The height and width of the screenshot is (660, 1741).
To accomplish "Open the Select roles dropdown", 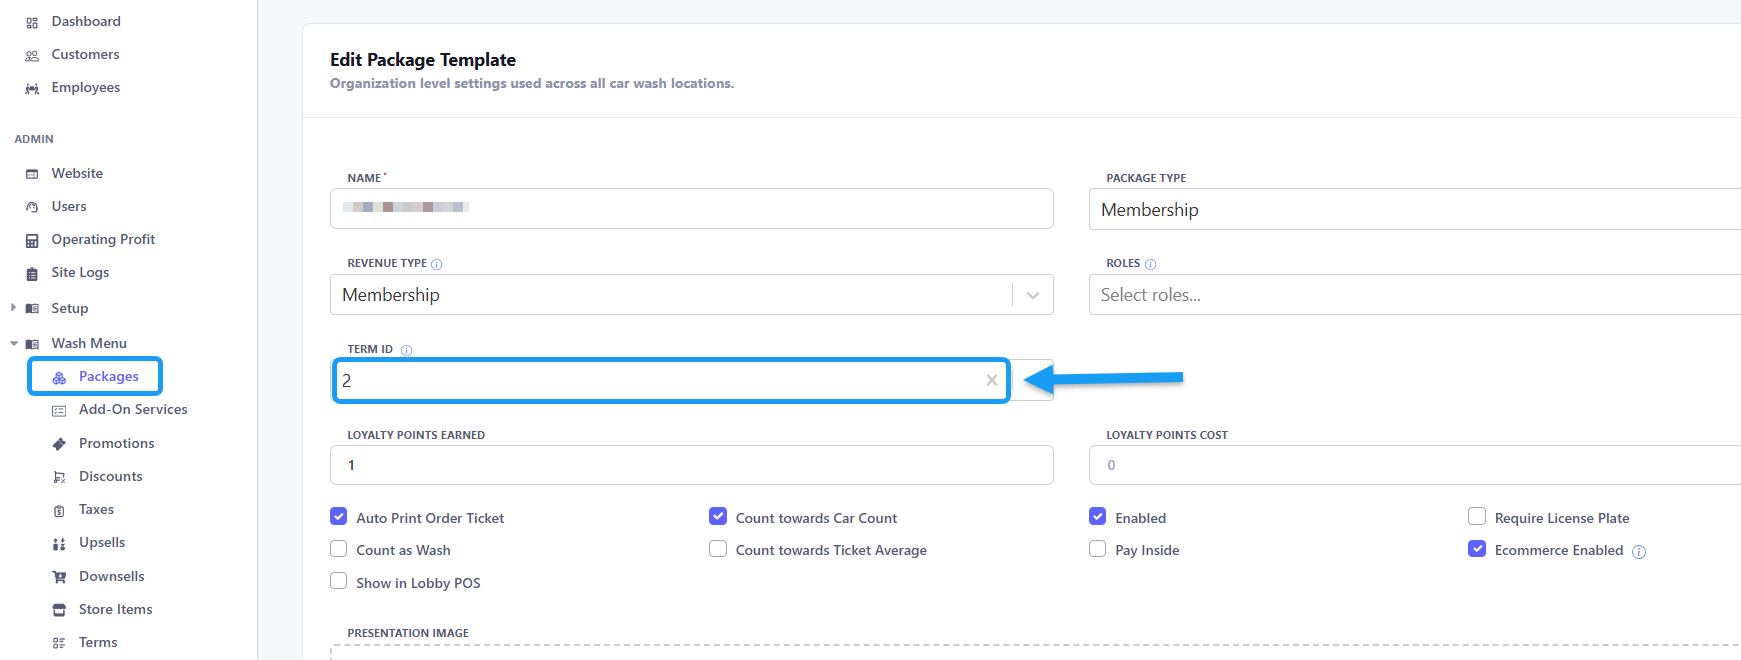I will (x=1414, y=295).
